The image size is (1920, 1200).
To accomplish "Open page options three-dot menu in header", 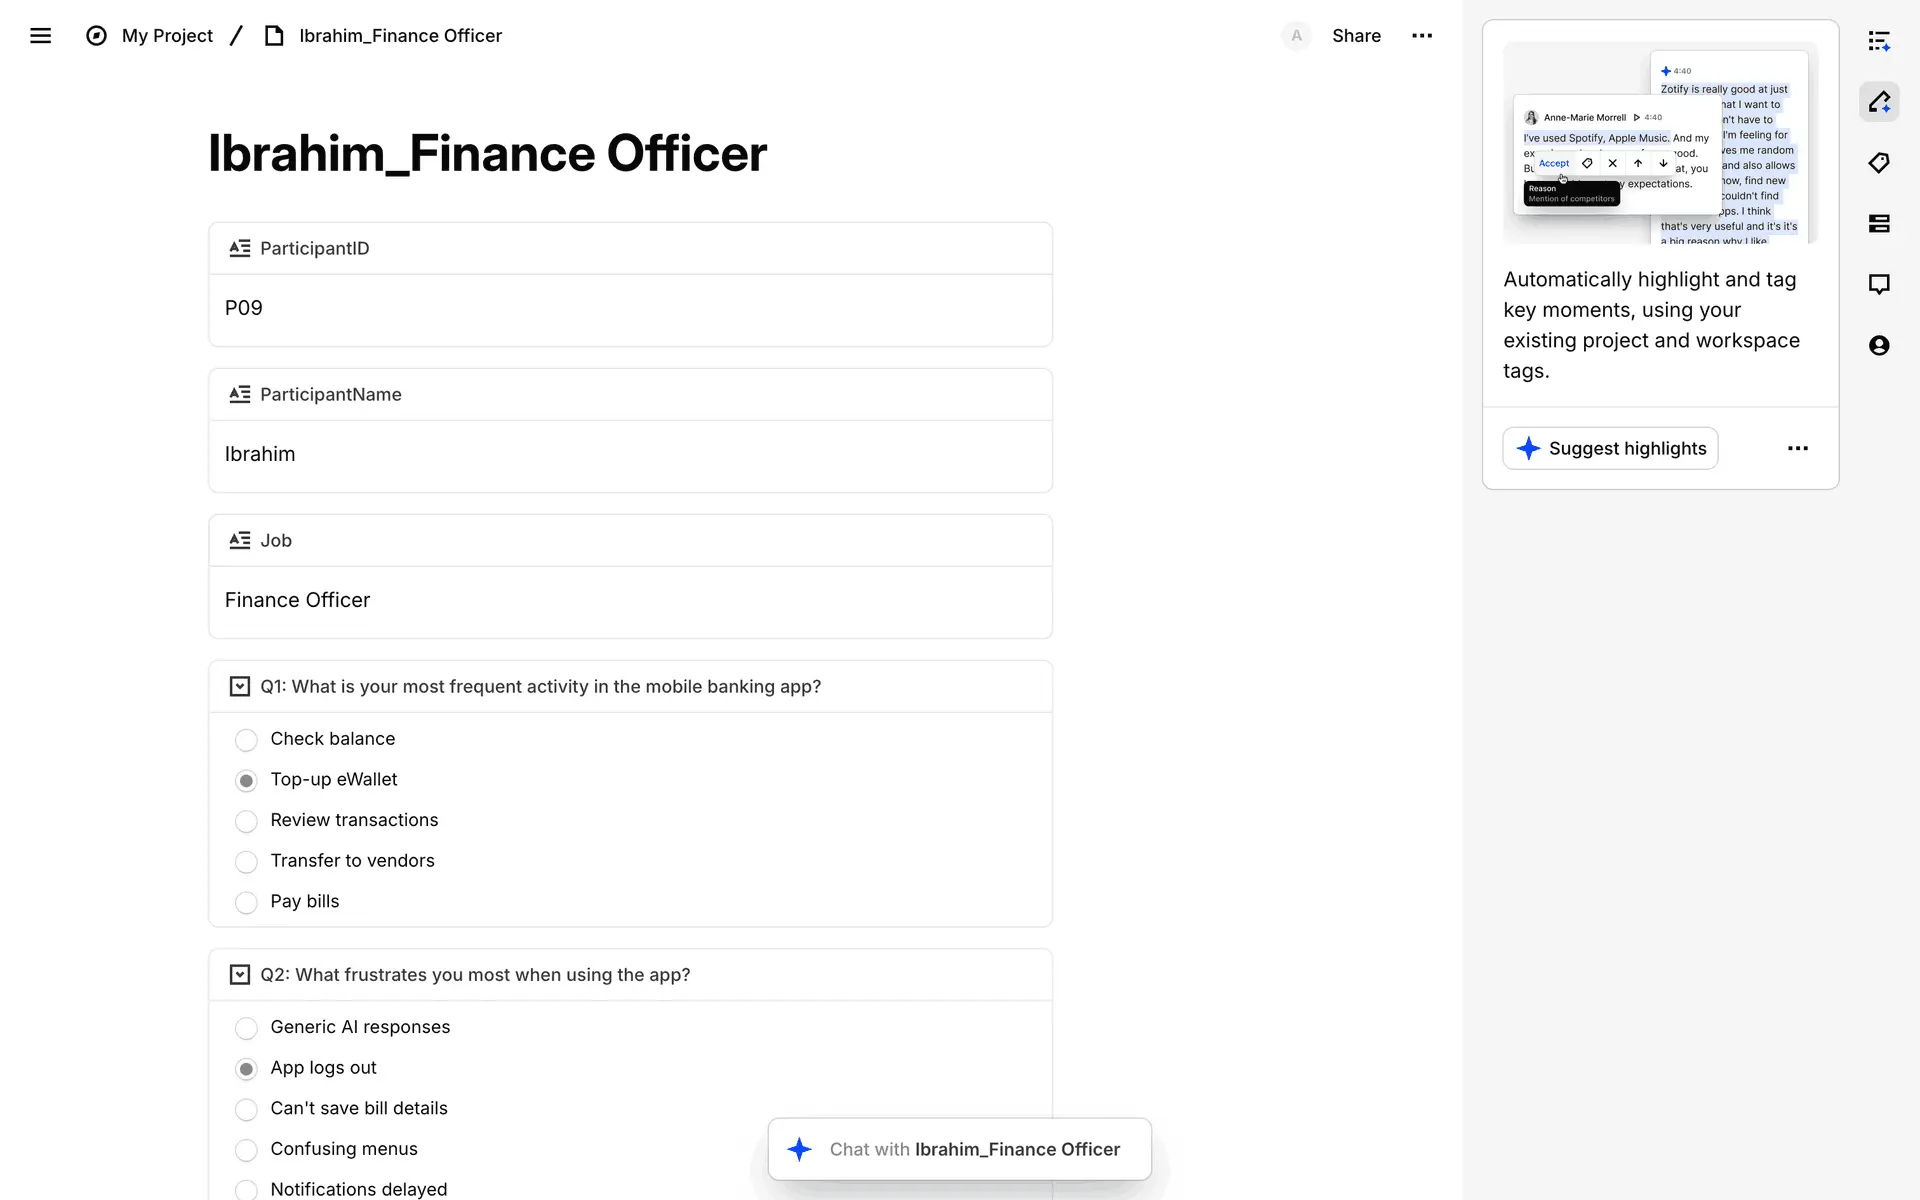I will 1422,36.
